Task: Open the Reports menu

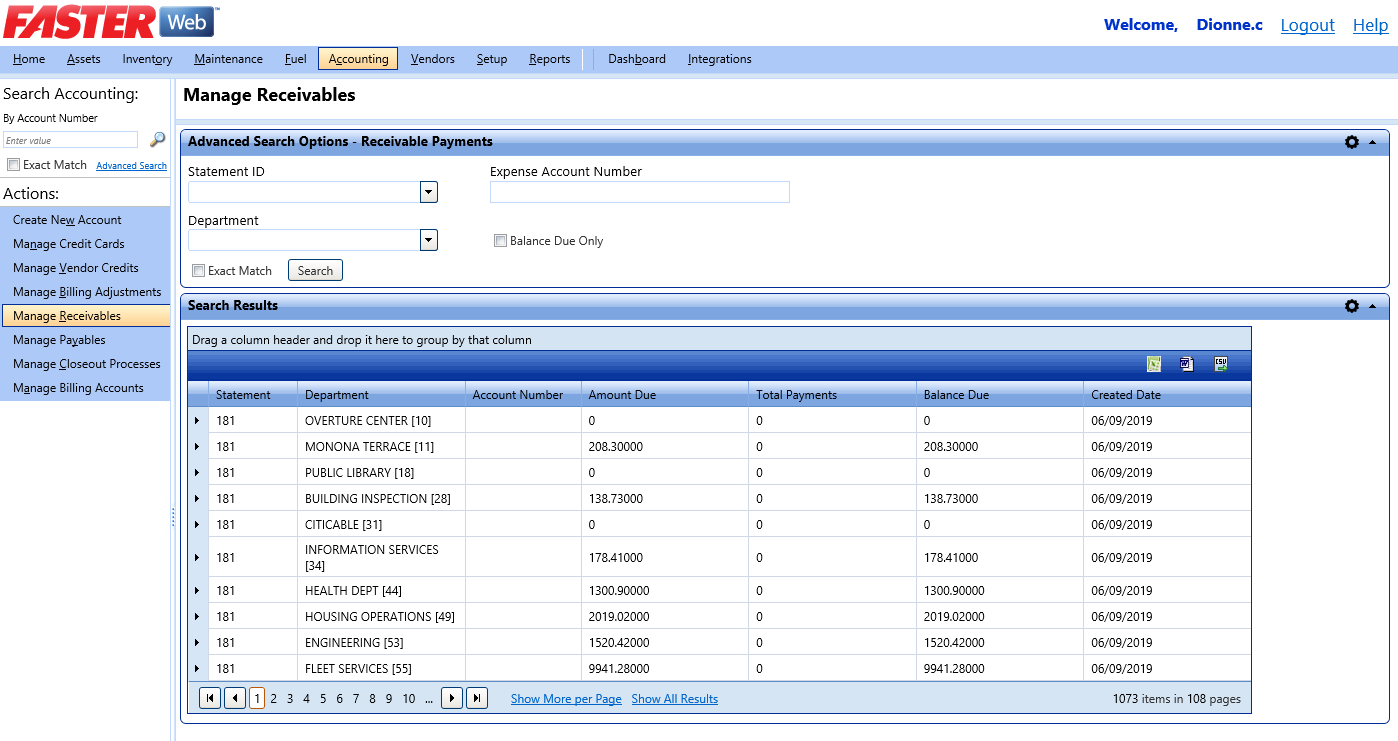Action: tap(550, 59)
